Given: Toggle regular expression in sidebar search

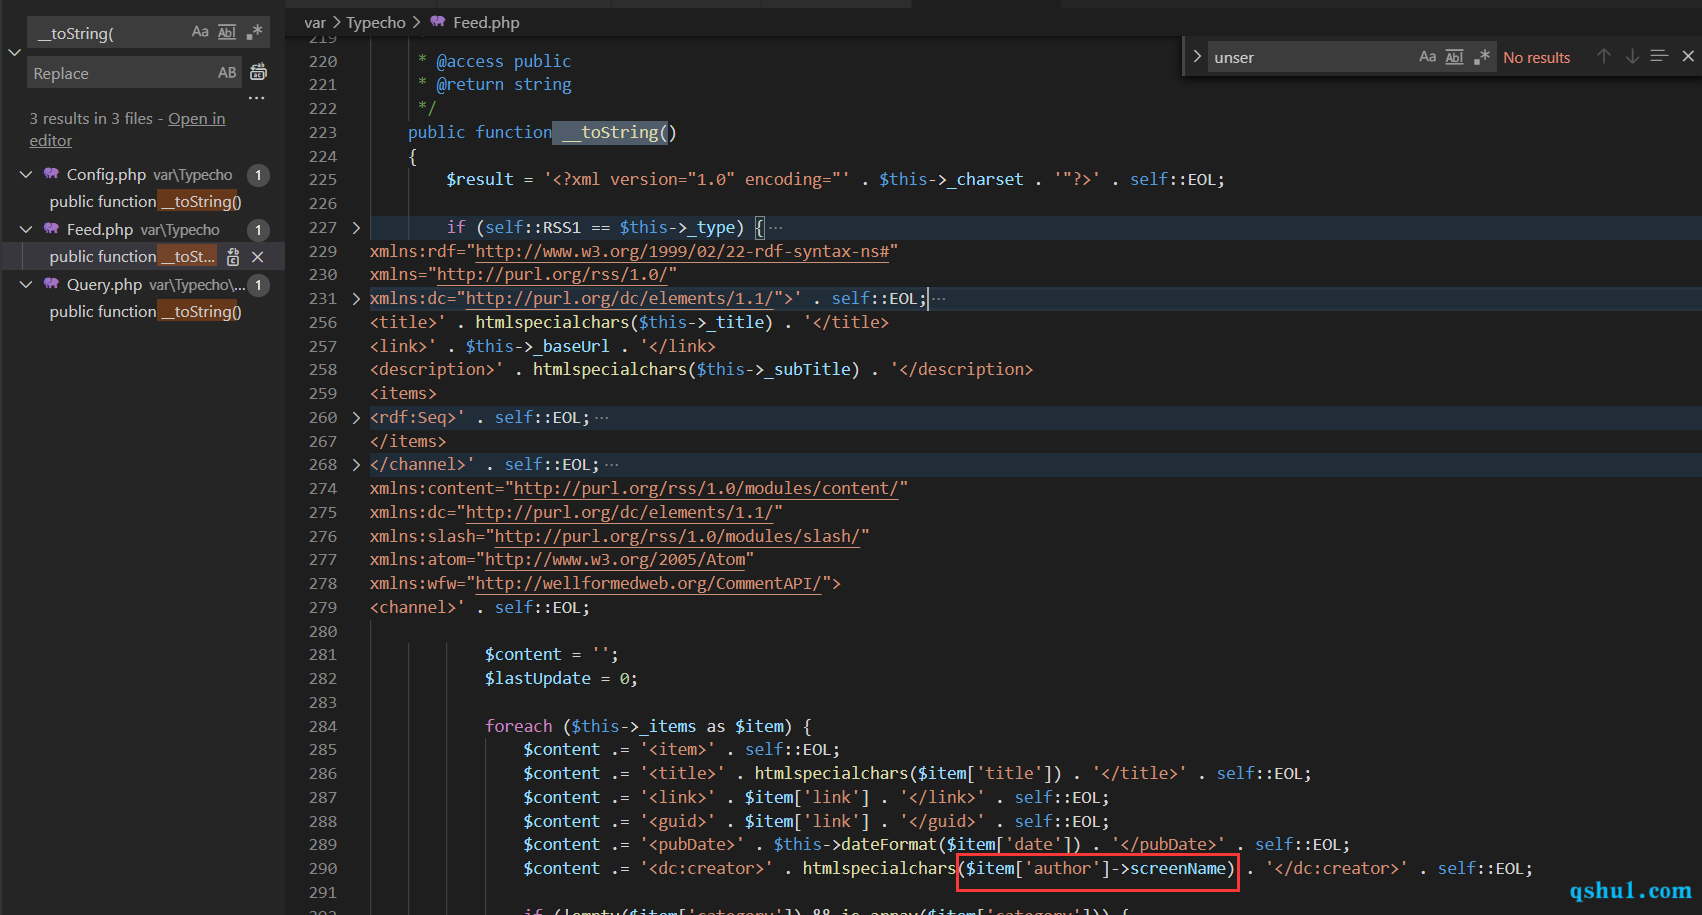Looking at the screenshot, I should [254, 32].
